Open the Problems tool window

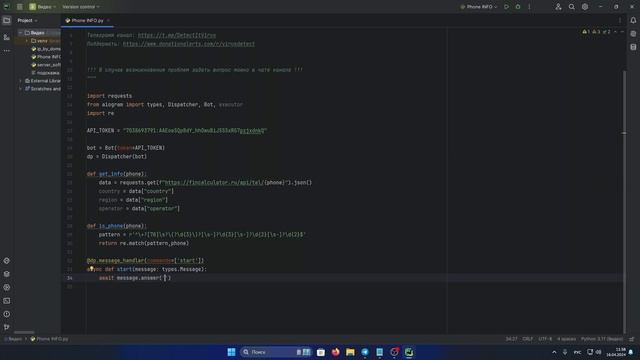click(x=7, y=314)
